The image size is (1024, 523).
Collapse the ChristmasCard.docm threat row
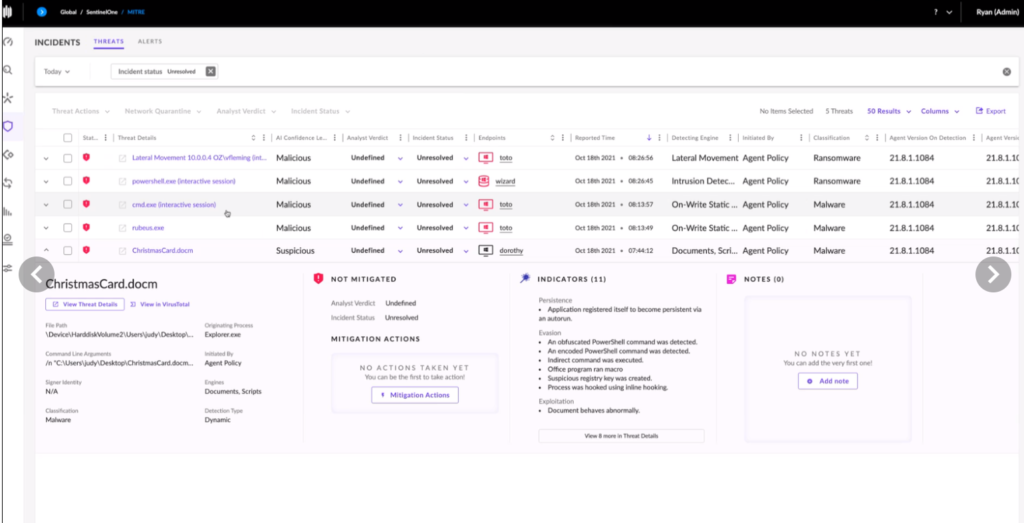(x=46, y=251)
